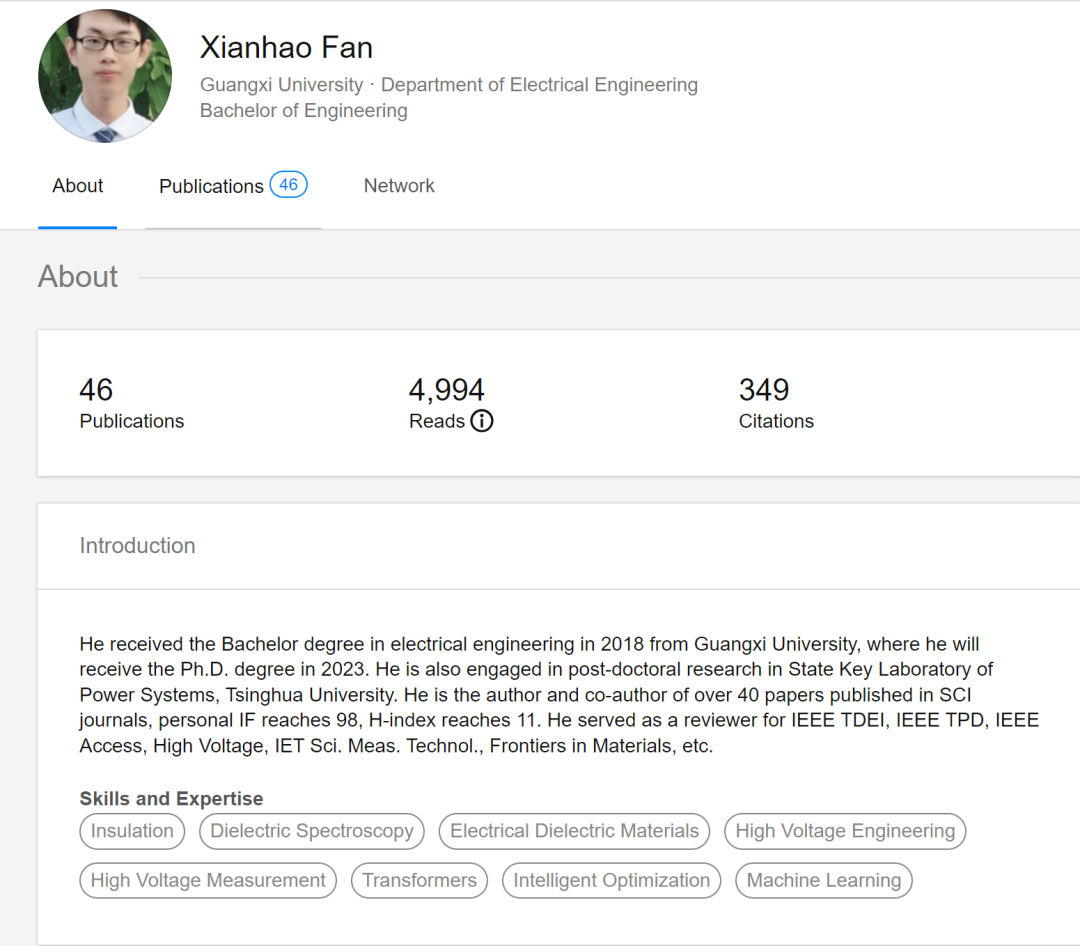The width and height of the screenshot is (1080, 946).
Task: Click the Publications count badge 46
Action: [288, 185]
